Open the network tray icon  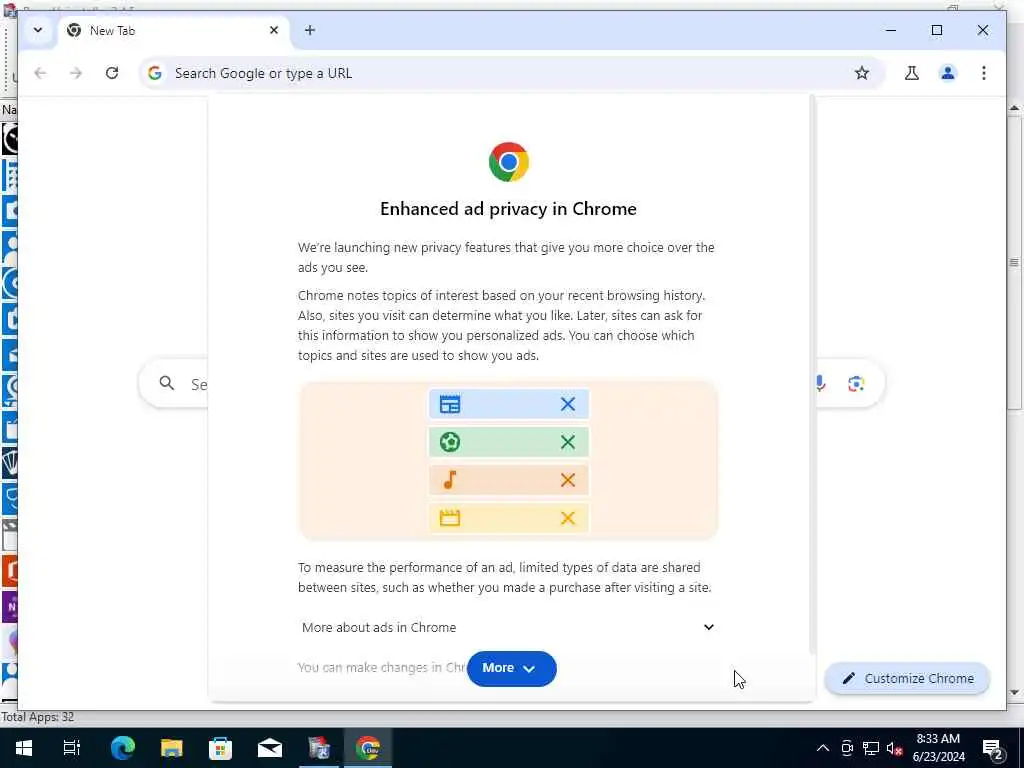[871, 748]
